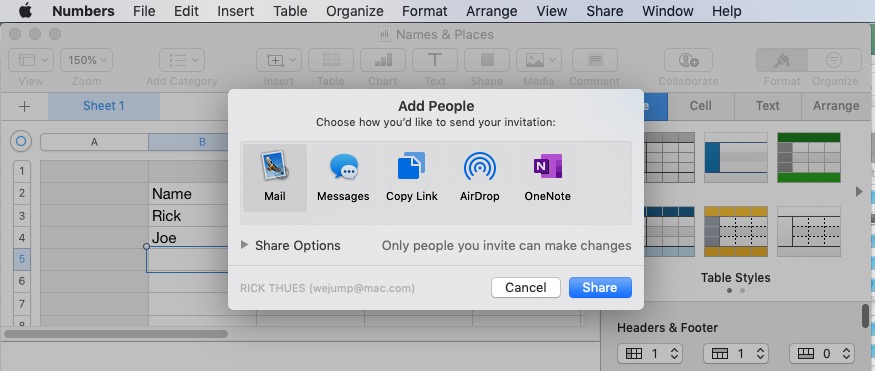Open the Organize menu in menu bar
This screenshot has height=371, width=875.
(x=355, y=11)
